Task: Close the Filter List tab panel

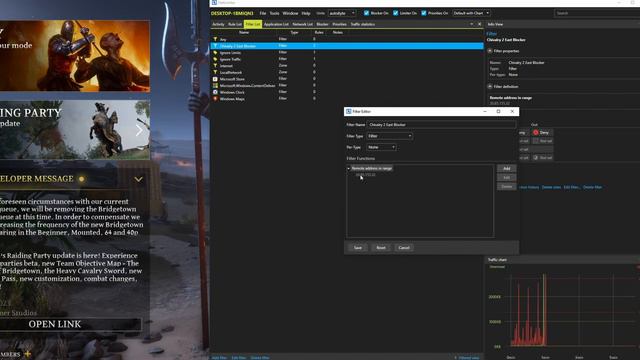Action: click(x=480, y=24)
